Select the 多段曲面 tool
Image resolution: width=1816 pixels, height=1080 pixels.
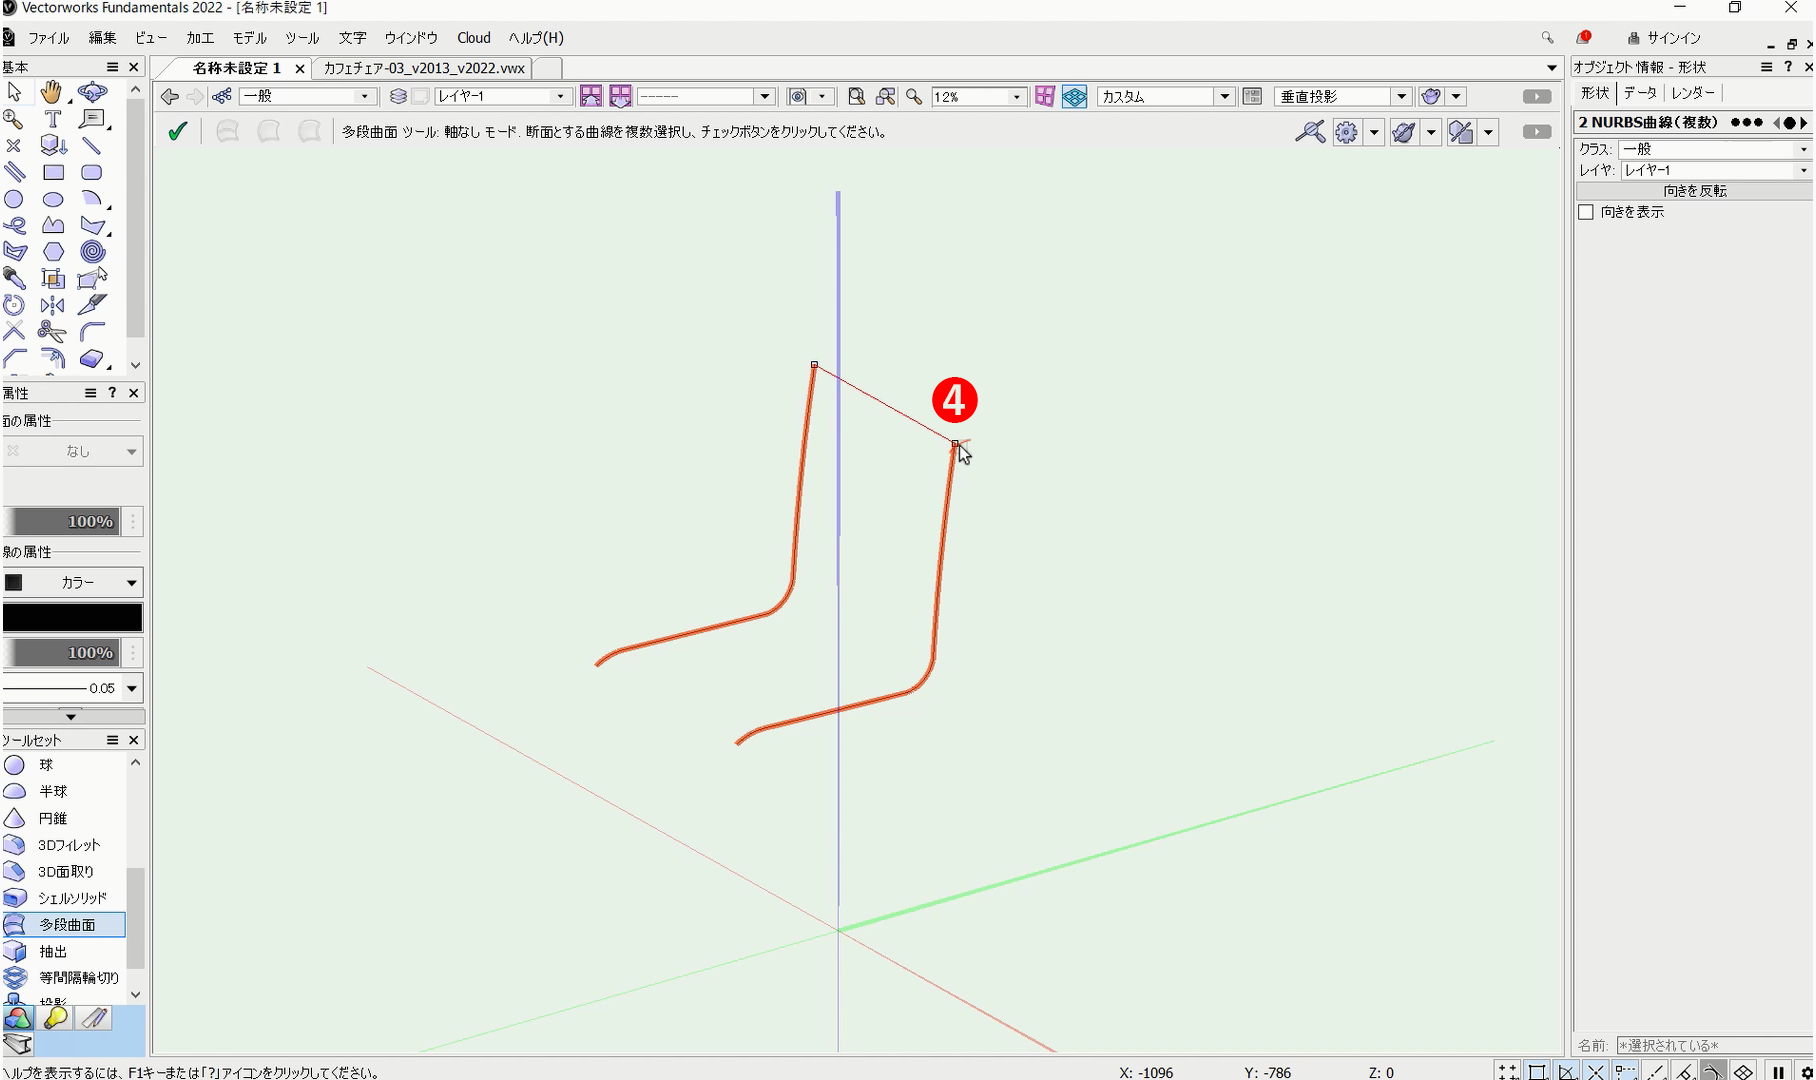65,925
